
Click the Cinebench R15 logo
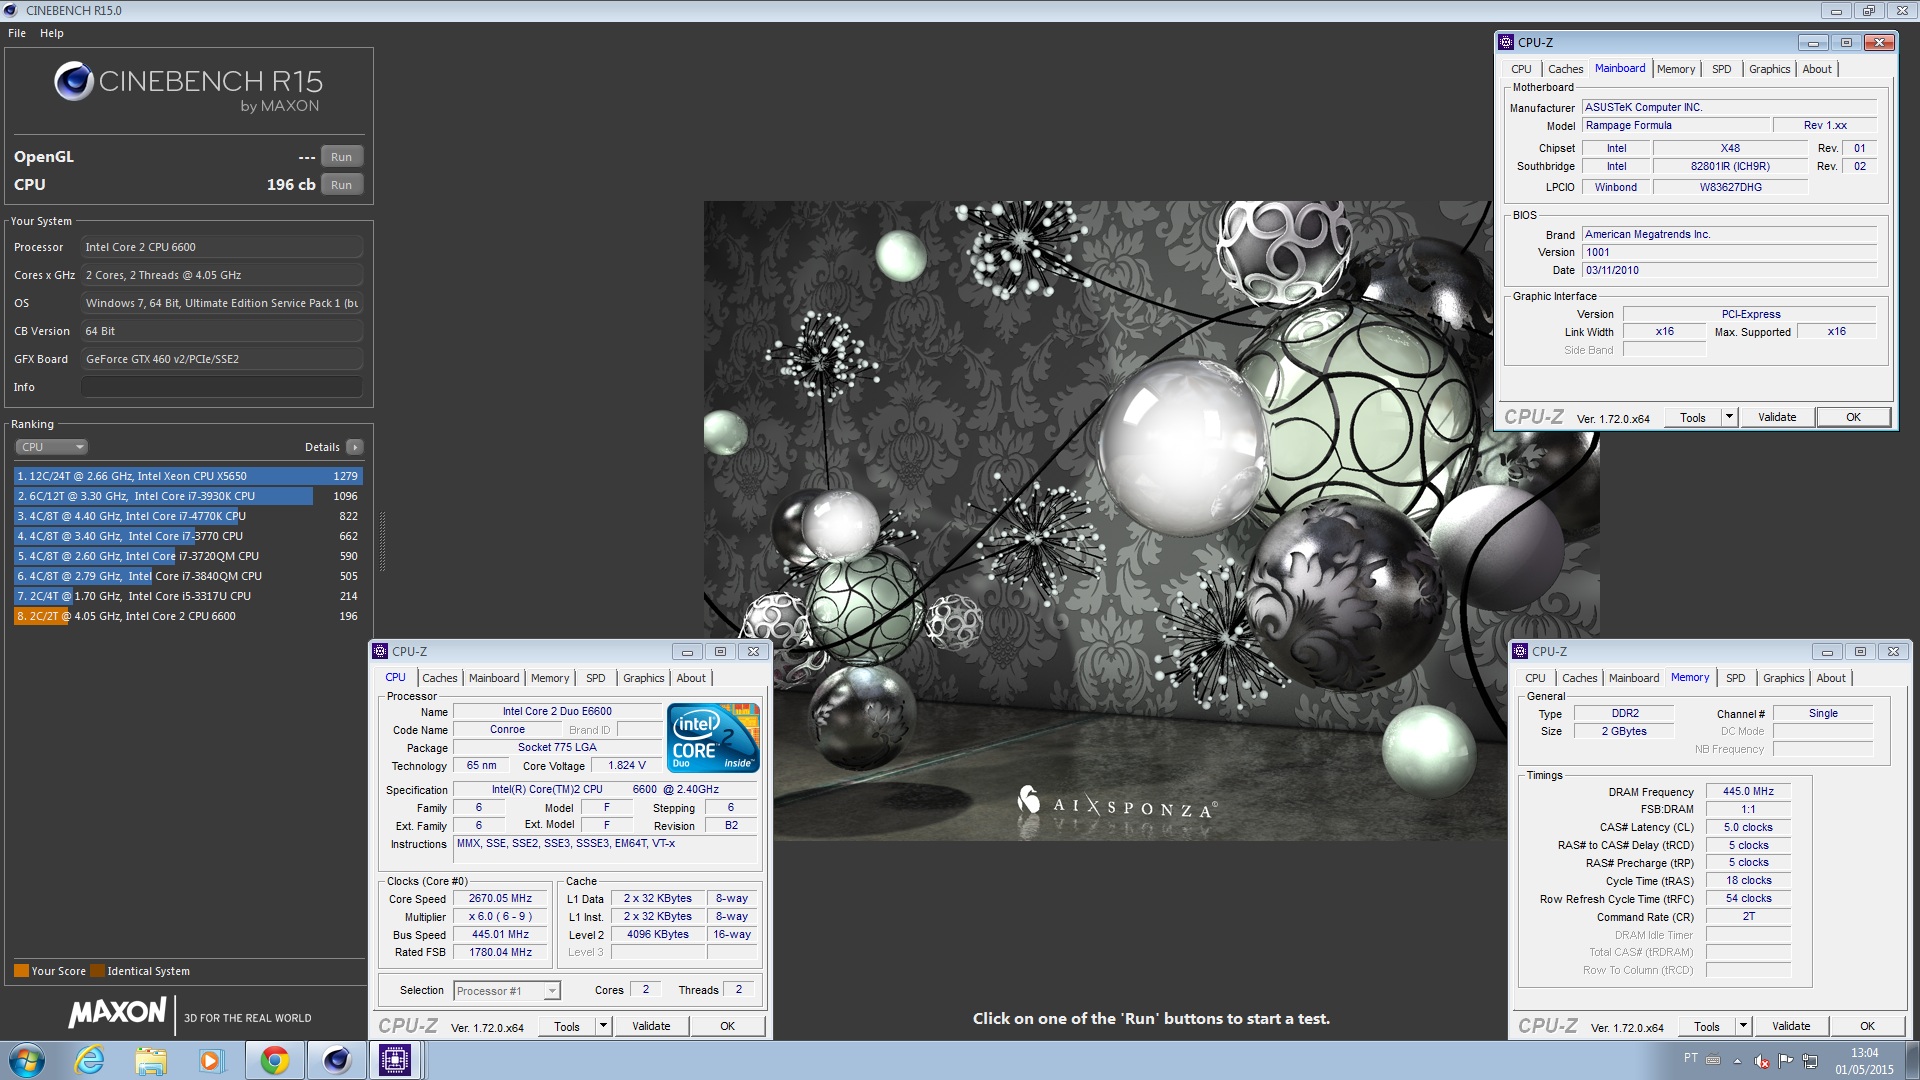[189, 87]
